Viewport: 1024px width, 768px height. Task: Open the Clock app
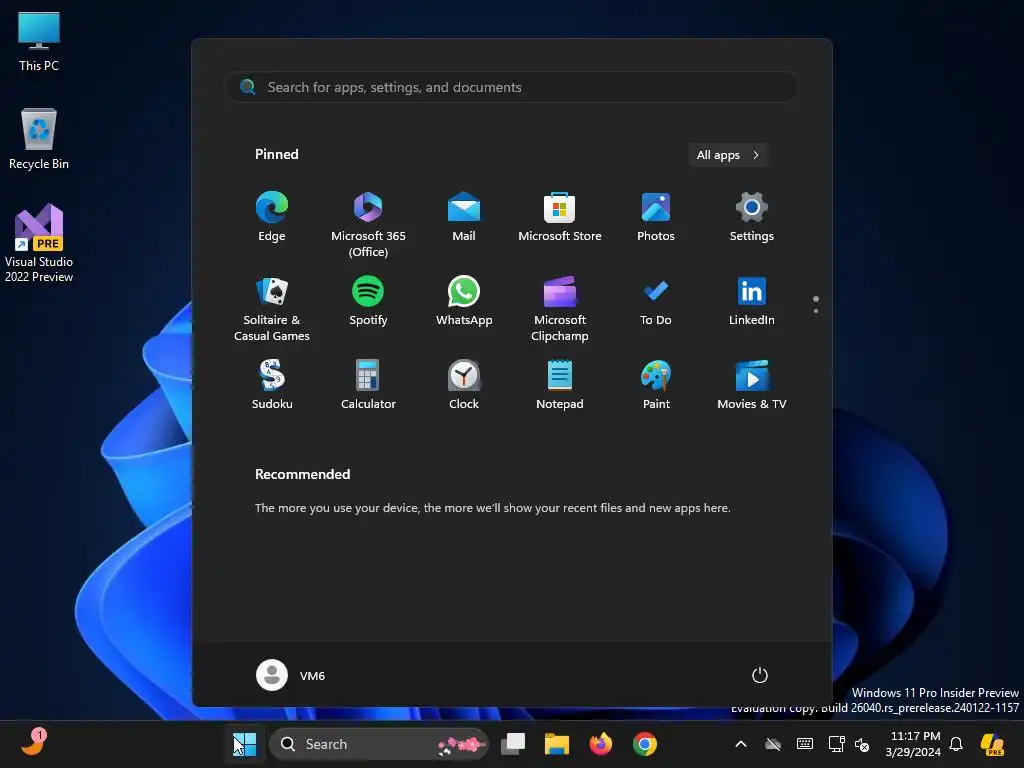tap(464, 385)
